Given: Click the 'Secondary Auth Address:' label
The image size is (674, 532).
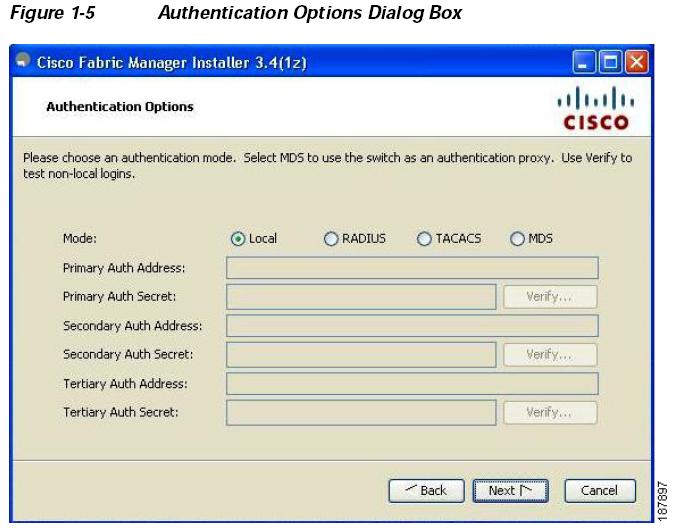Looking at the screenshot, I should point(132,326).
